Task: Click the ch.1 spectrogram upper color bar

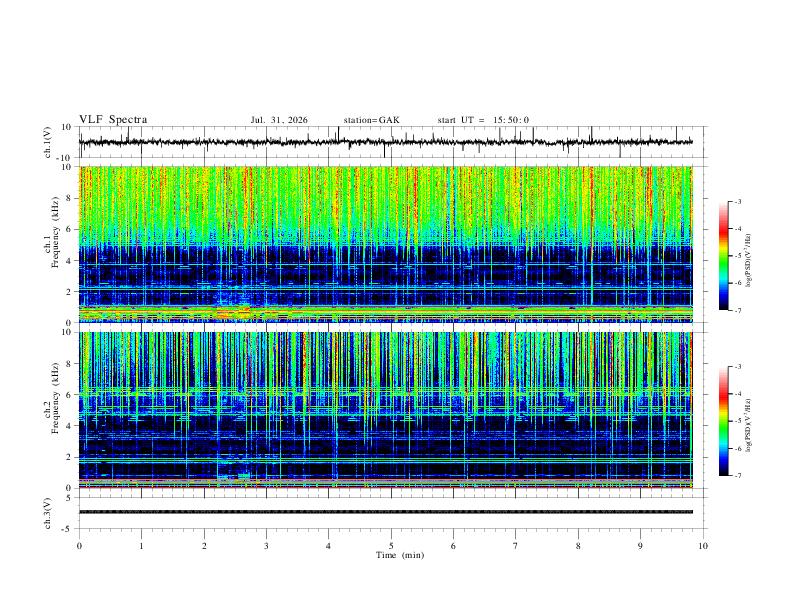Action: tap(723, 256)
